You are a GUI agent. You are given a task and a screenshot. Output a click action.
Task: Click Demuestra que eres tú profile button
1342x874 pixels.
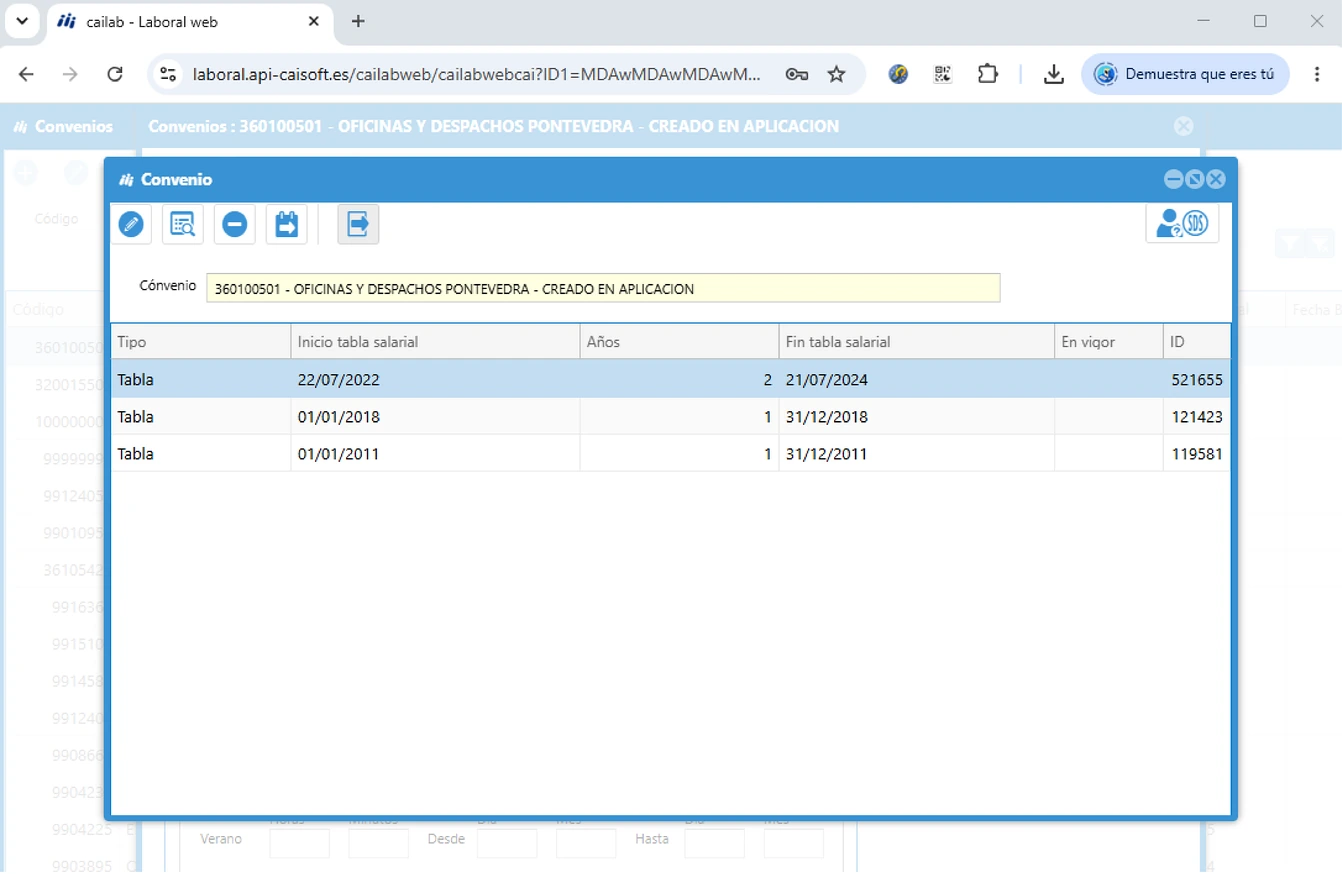coord(1185,74)
